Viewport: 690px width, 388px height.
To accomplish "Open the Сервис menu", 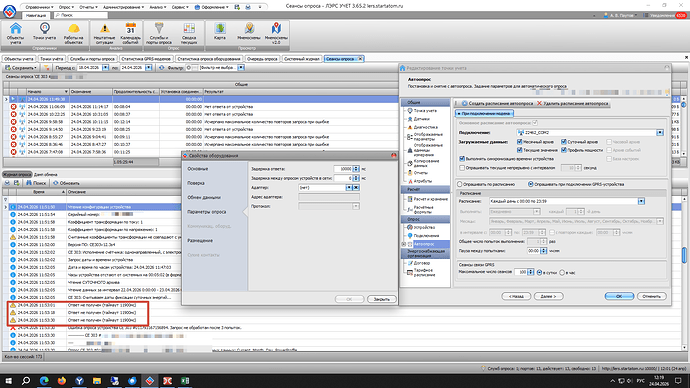I will (x=180, y=7).
